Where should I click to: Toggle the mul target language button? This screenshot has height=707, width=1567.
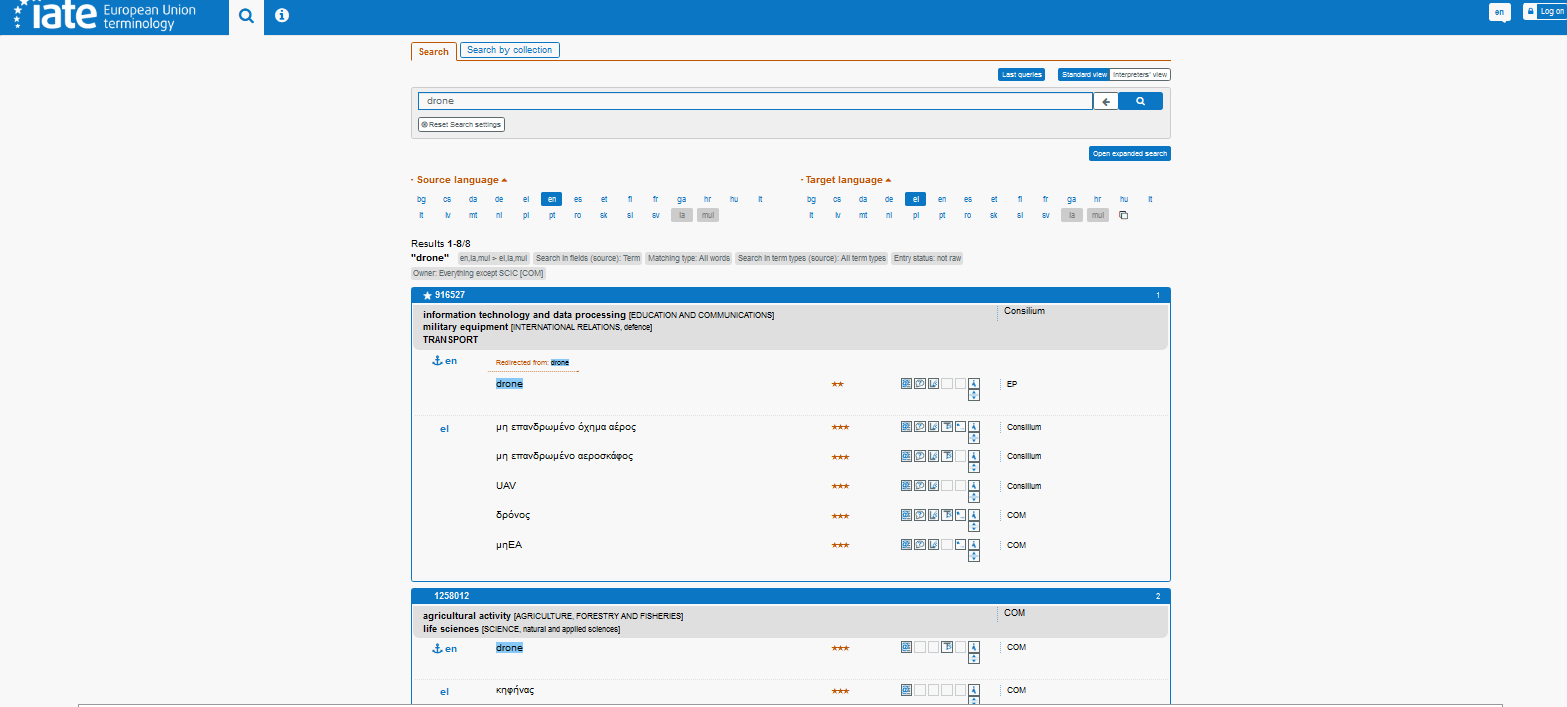click(x=1098, y=215)
